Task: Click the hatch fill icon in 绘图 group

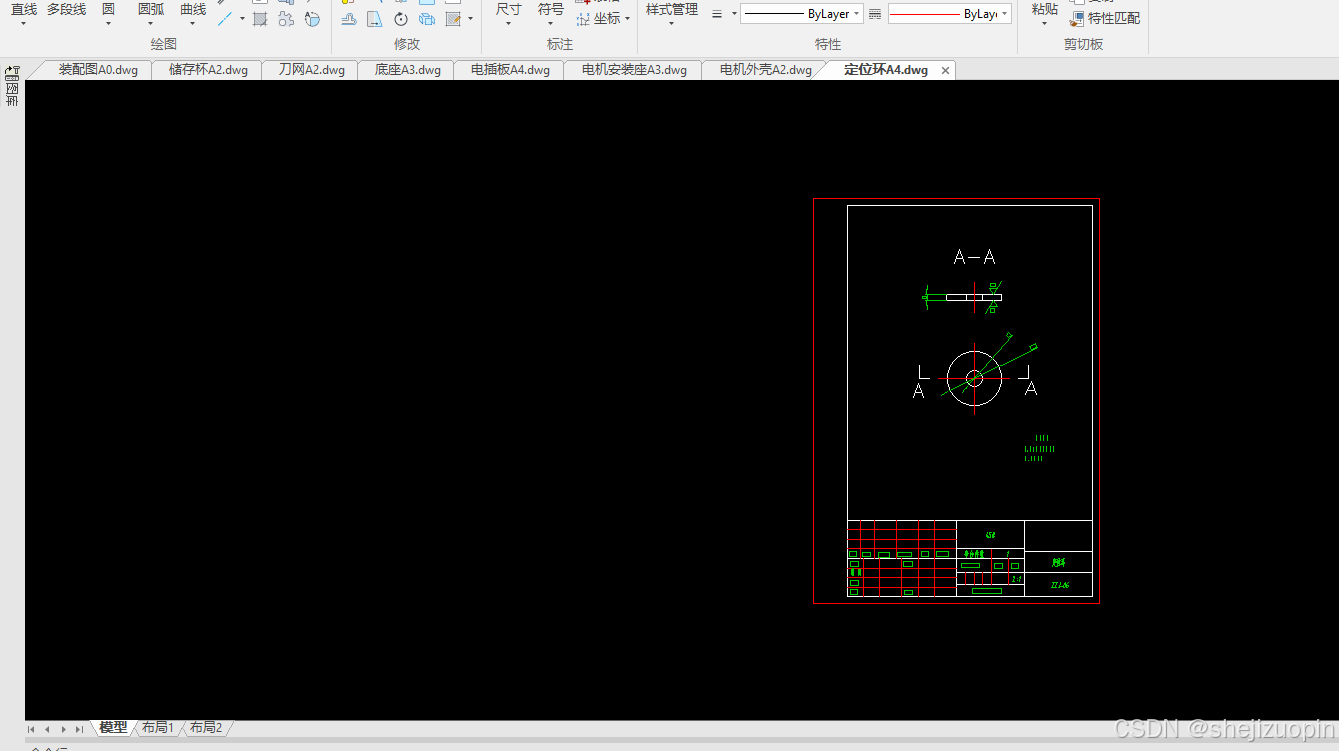Action: point(260,18)
